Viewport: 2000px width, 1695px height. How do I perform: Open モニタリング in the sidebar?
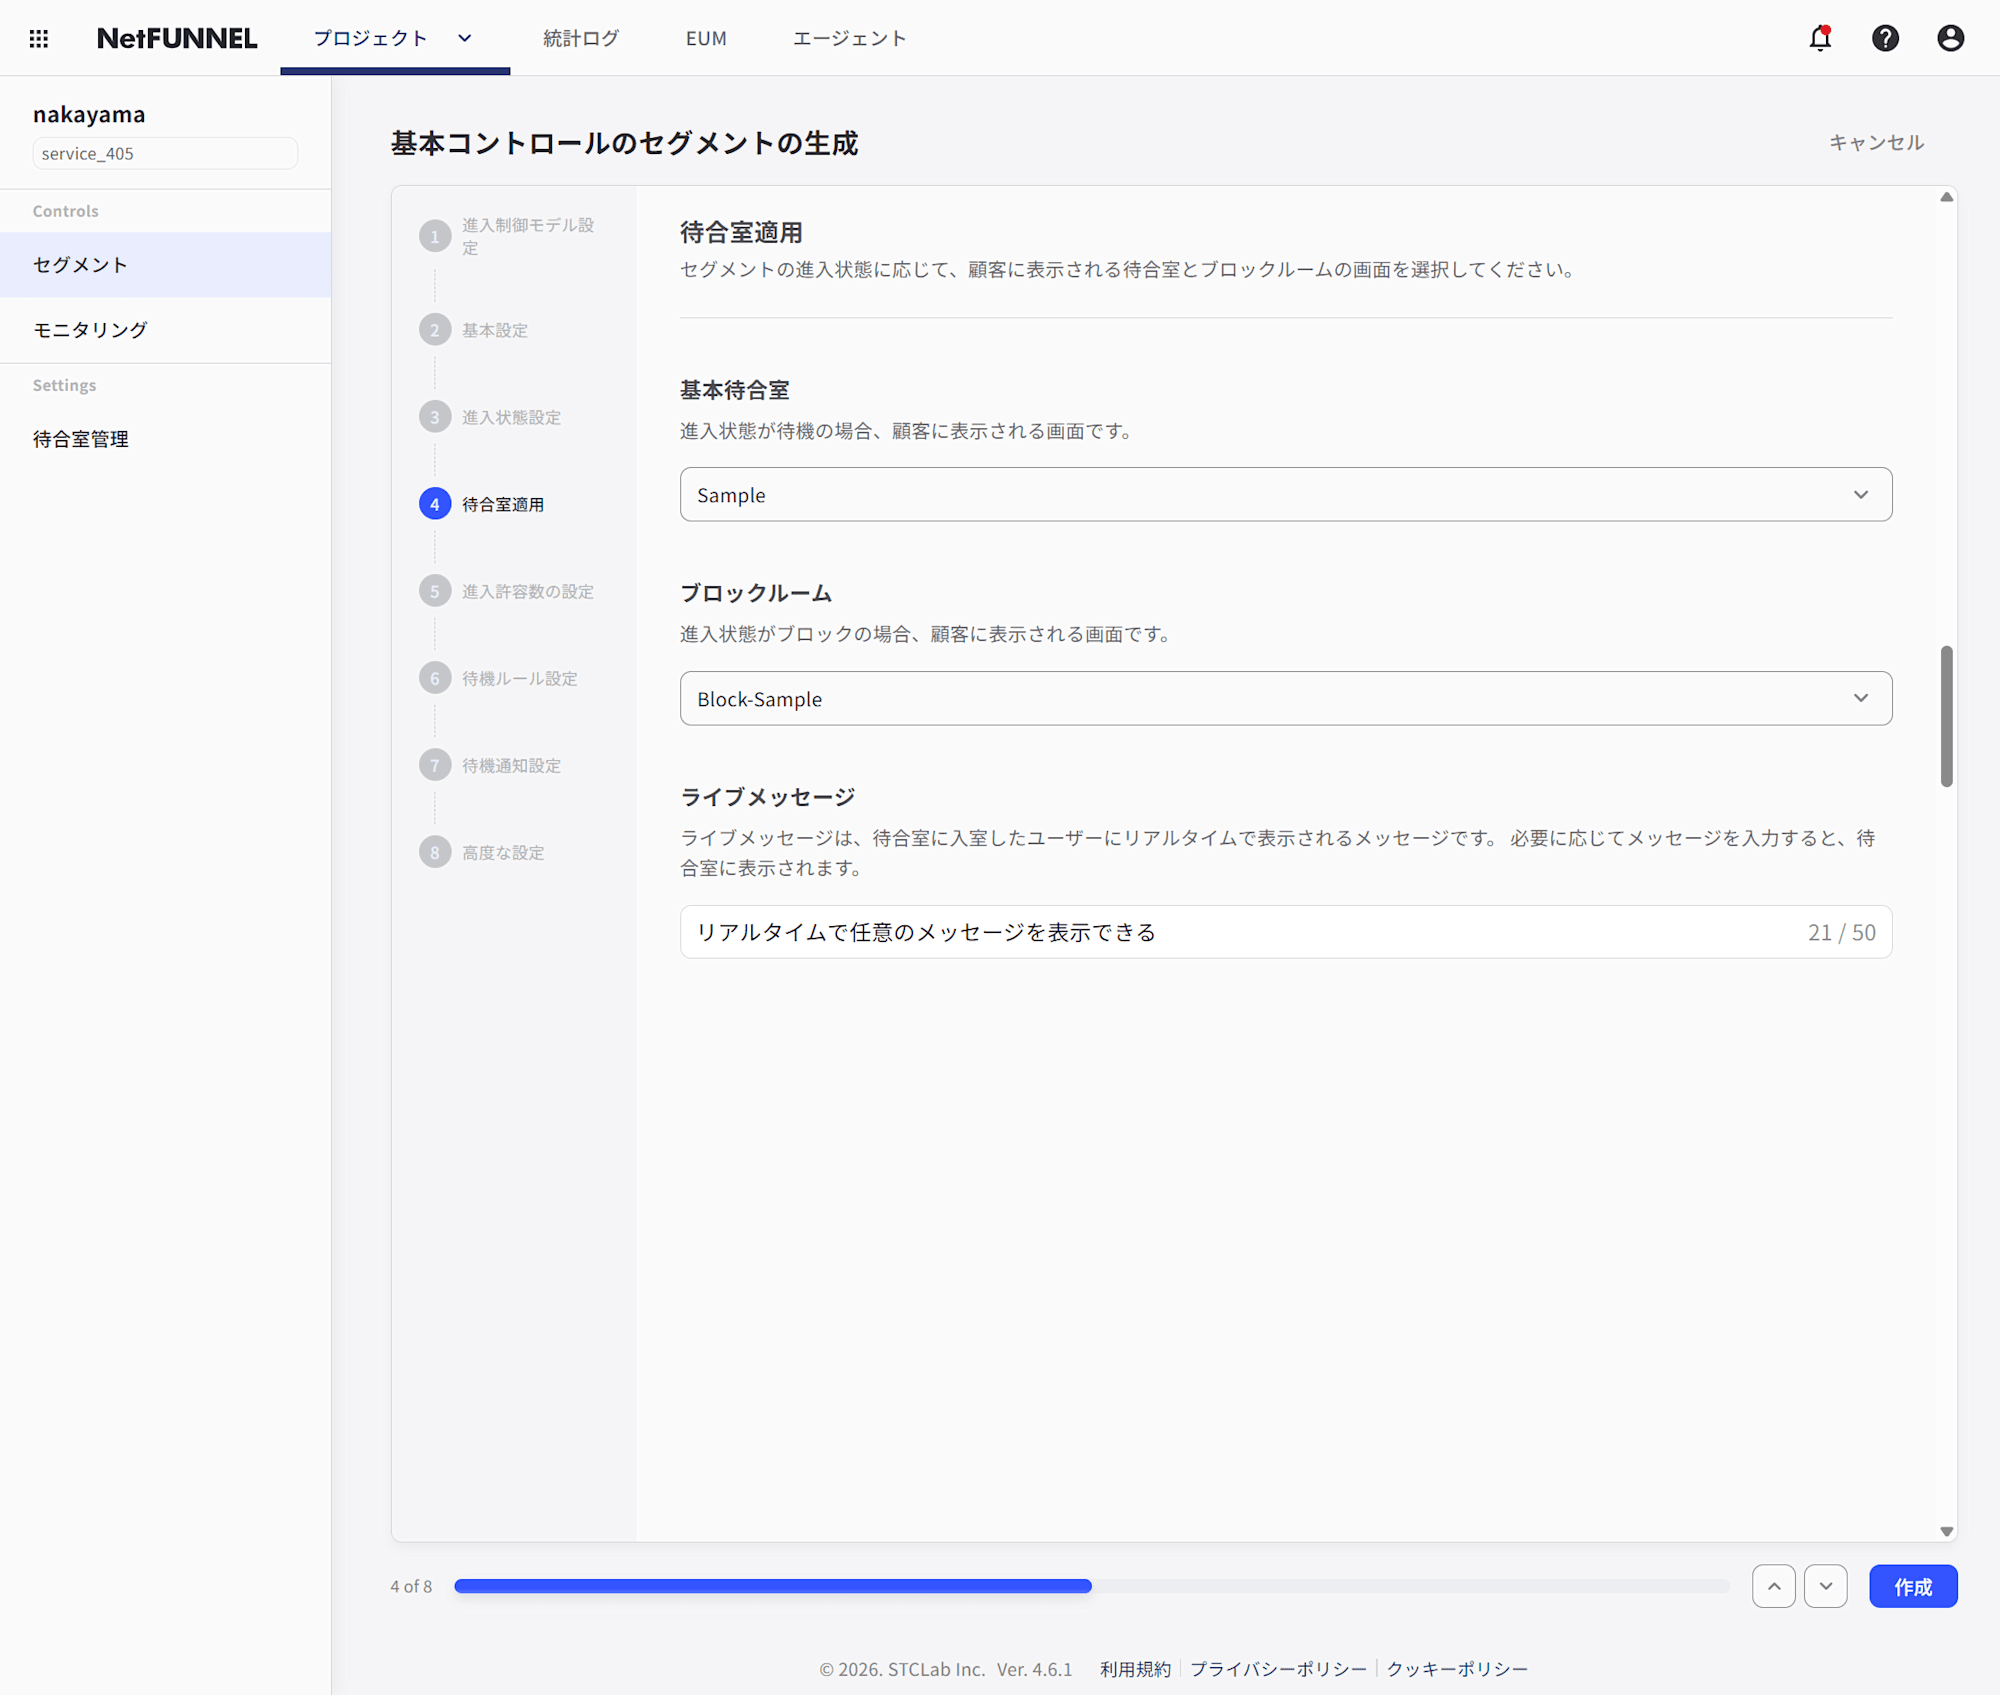coord(90,329)
